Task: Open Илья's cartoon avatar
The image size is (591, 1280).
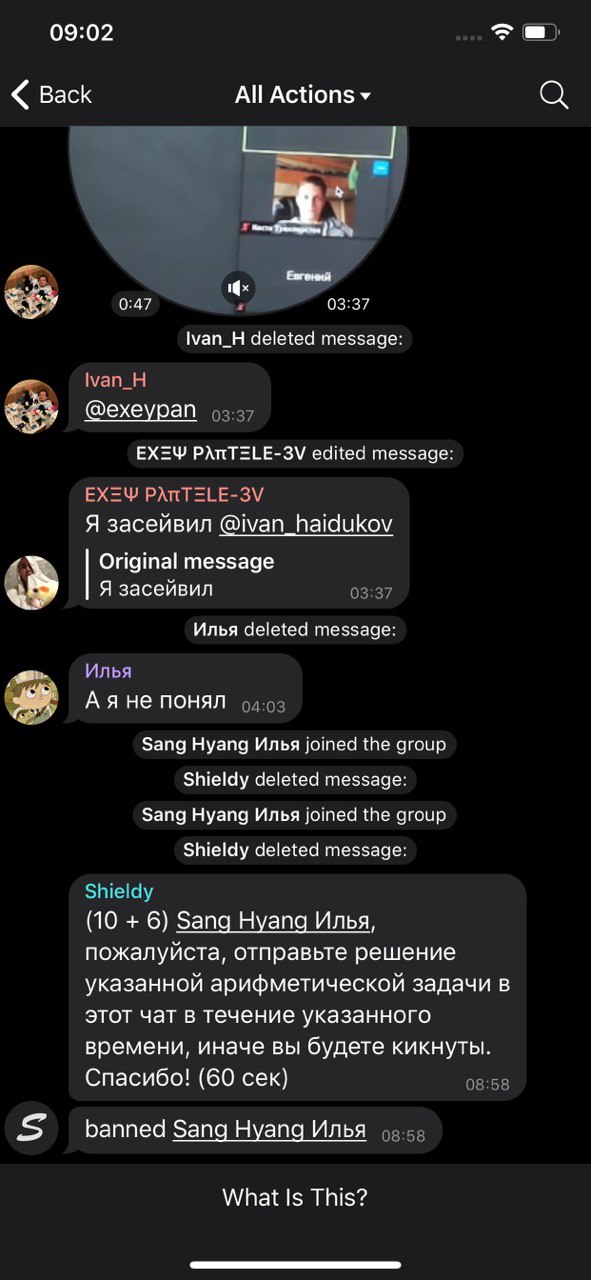Action: pos(31,697)
